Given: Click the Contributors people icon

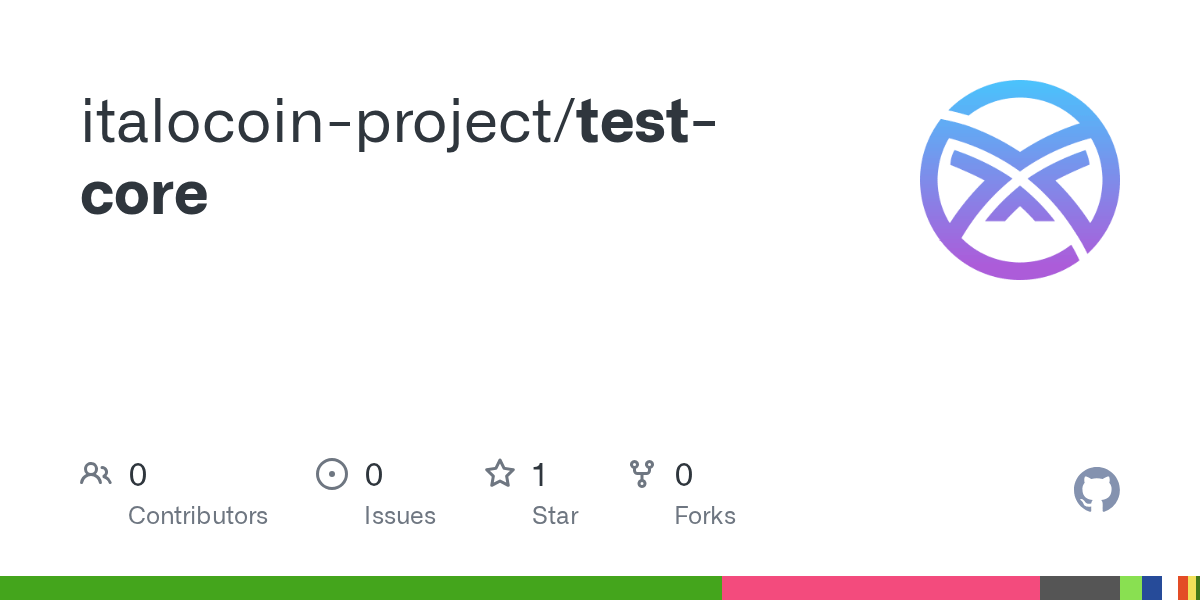Looking at the screenshot, I should pos(96,474).
